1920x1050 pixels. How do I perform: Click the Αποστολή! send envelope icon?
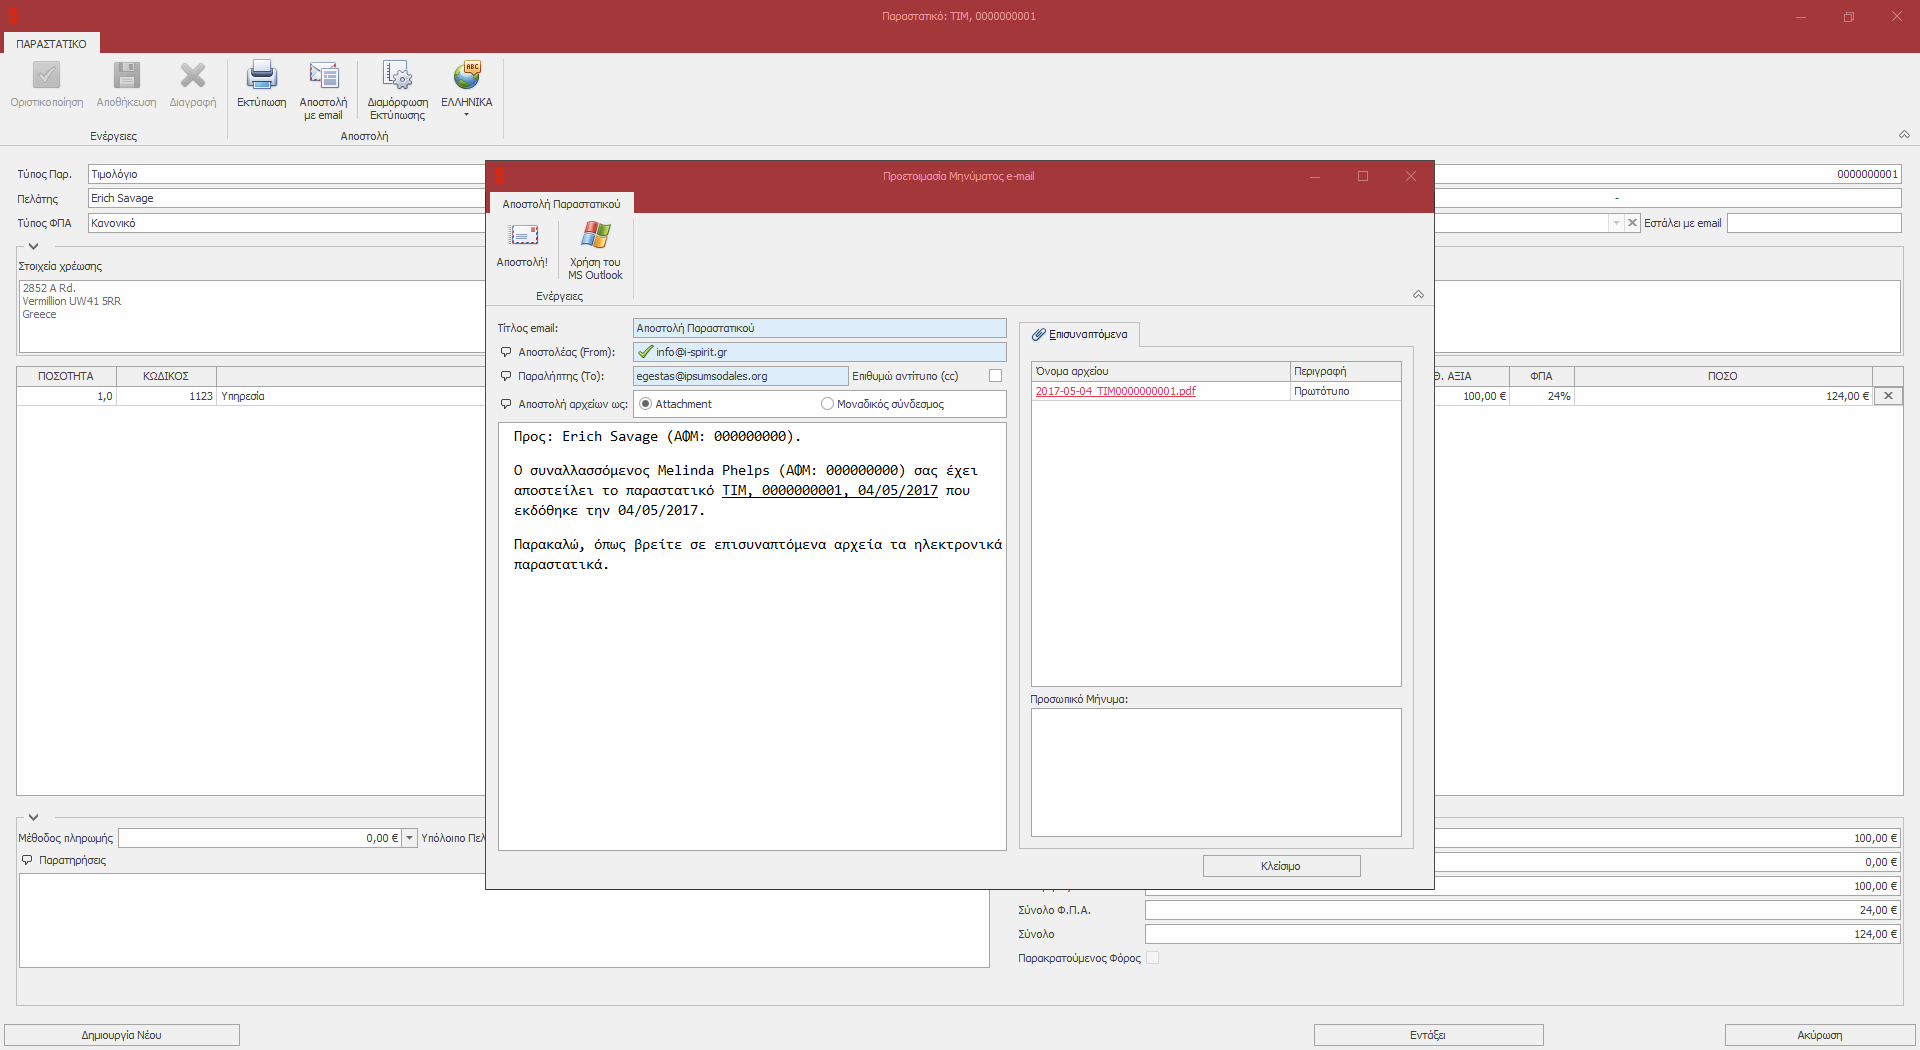[x=523, y=236]
